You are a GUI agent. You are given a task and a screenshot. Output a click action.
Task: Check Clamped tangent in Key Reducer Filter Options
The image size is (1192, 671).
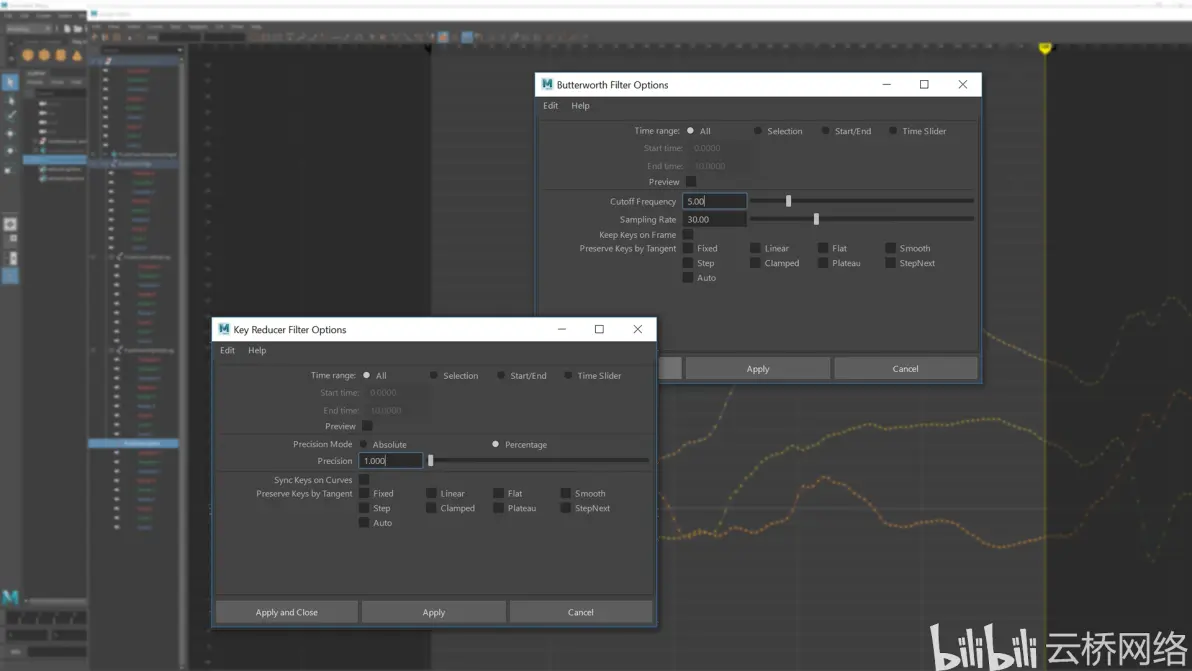431,508
